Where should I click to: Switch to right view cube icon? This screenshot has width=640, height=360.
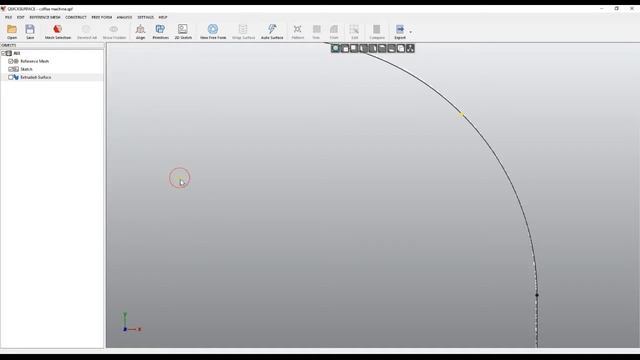(x=373, y=49)
